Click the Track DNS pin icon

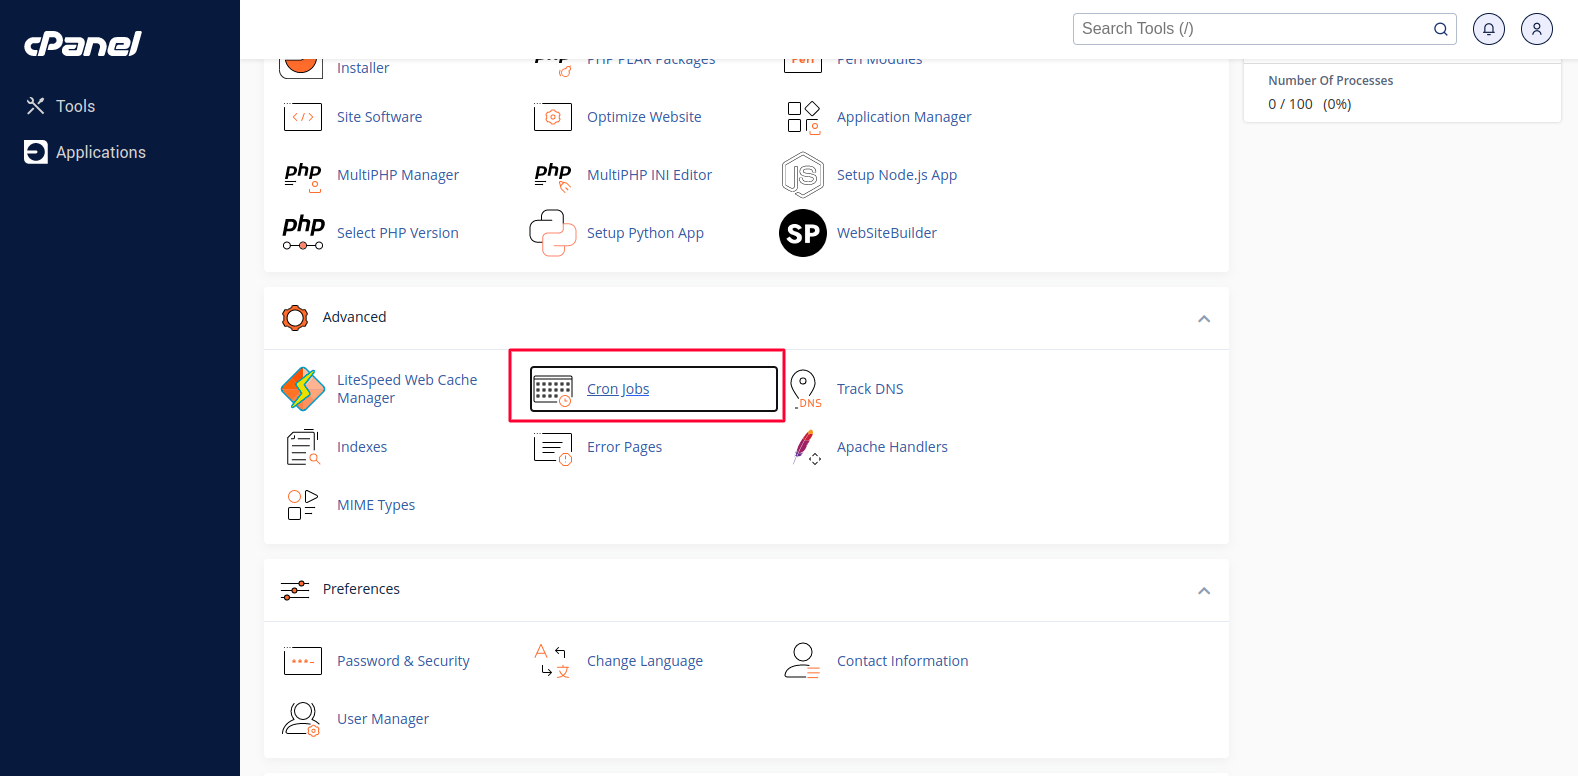[x=804, y=389]
